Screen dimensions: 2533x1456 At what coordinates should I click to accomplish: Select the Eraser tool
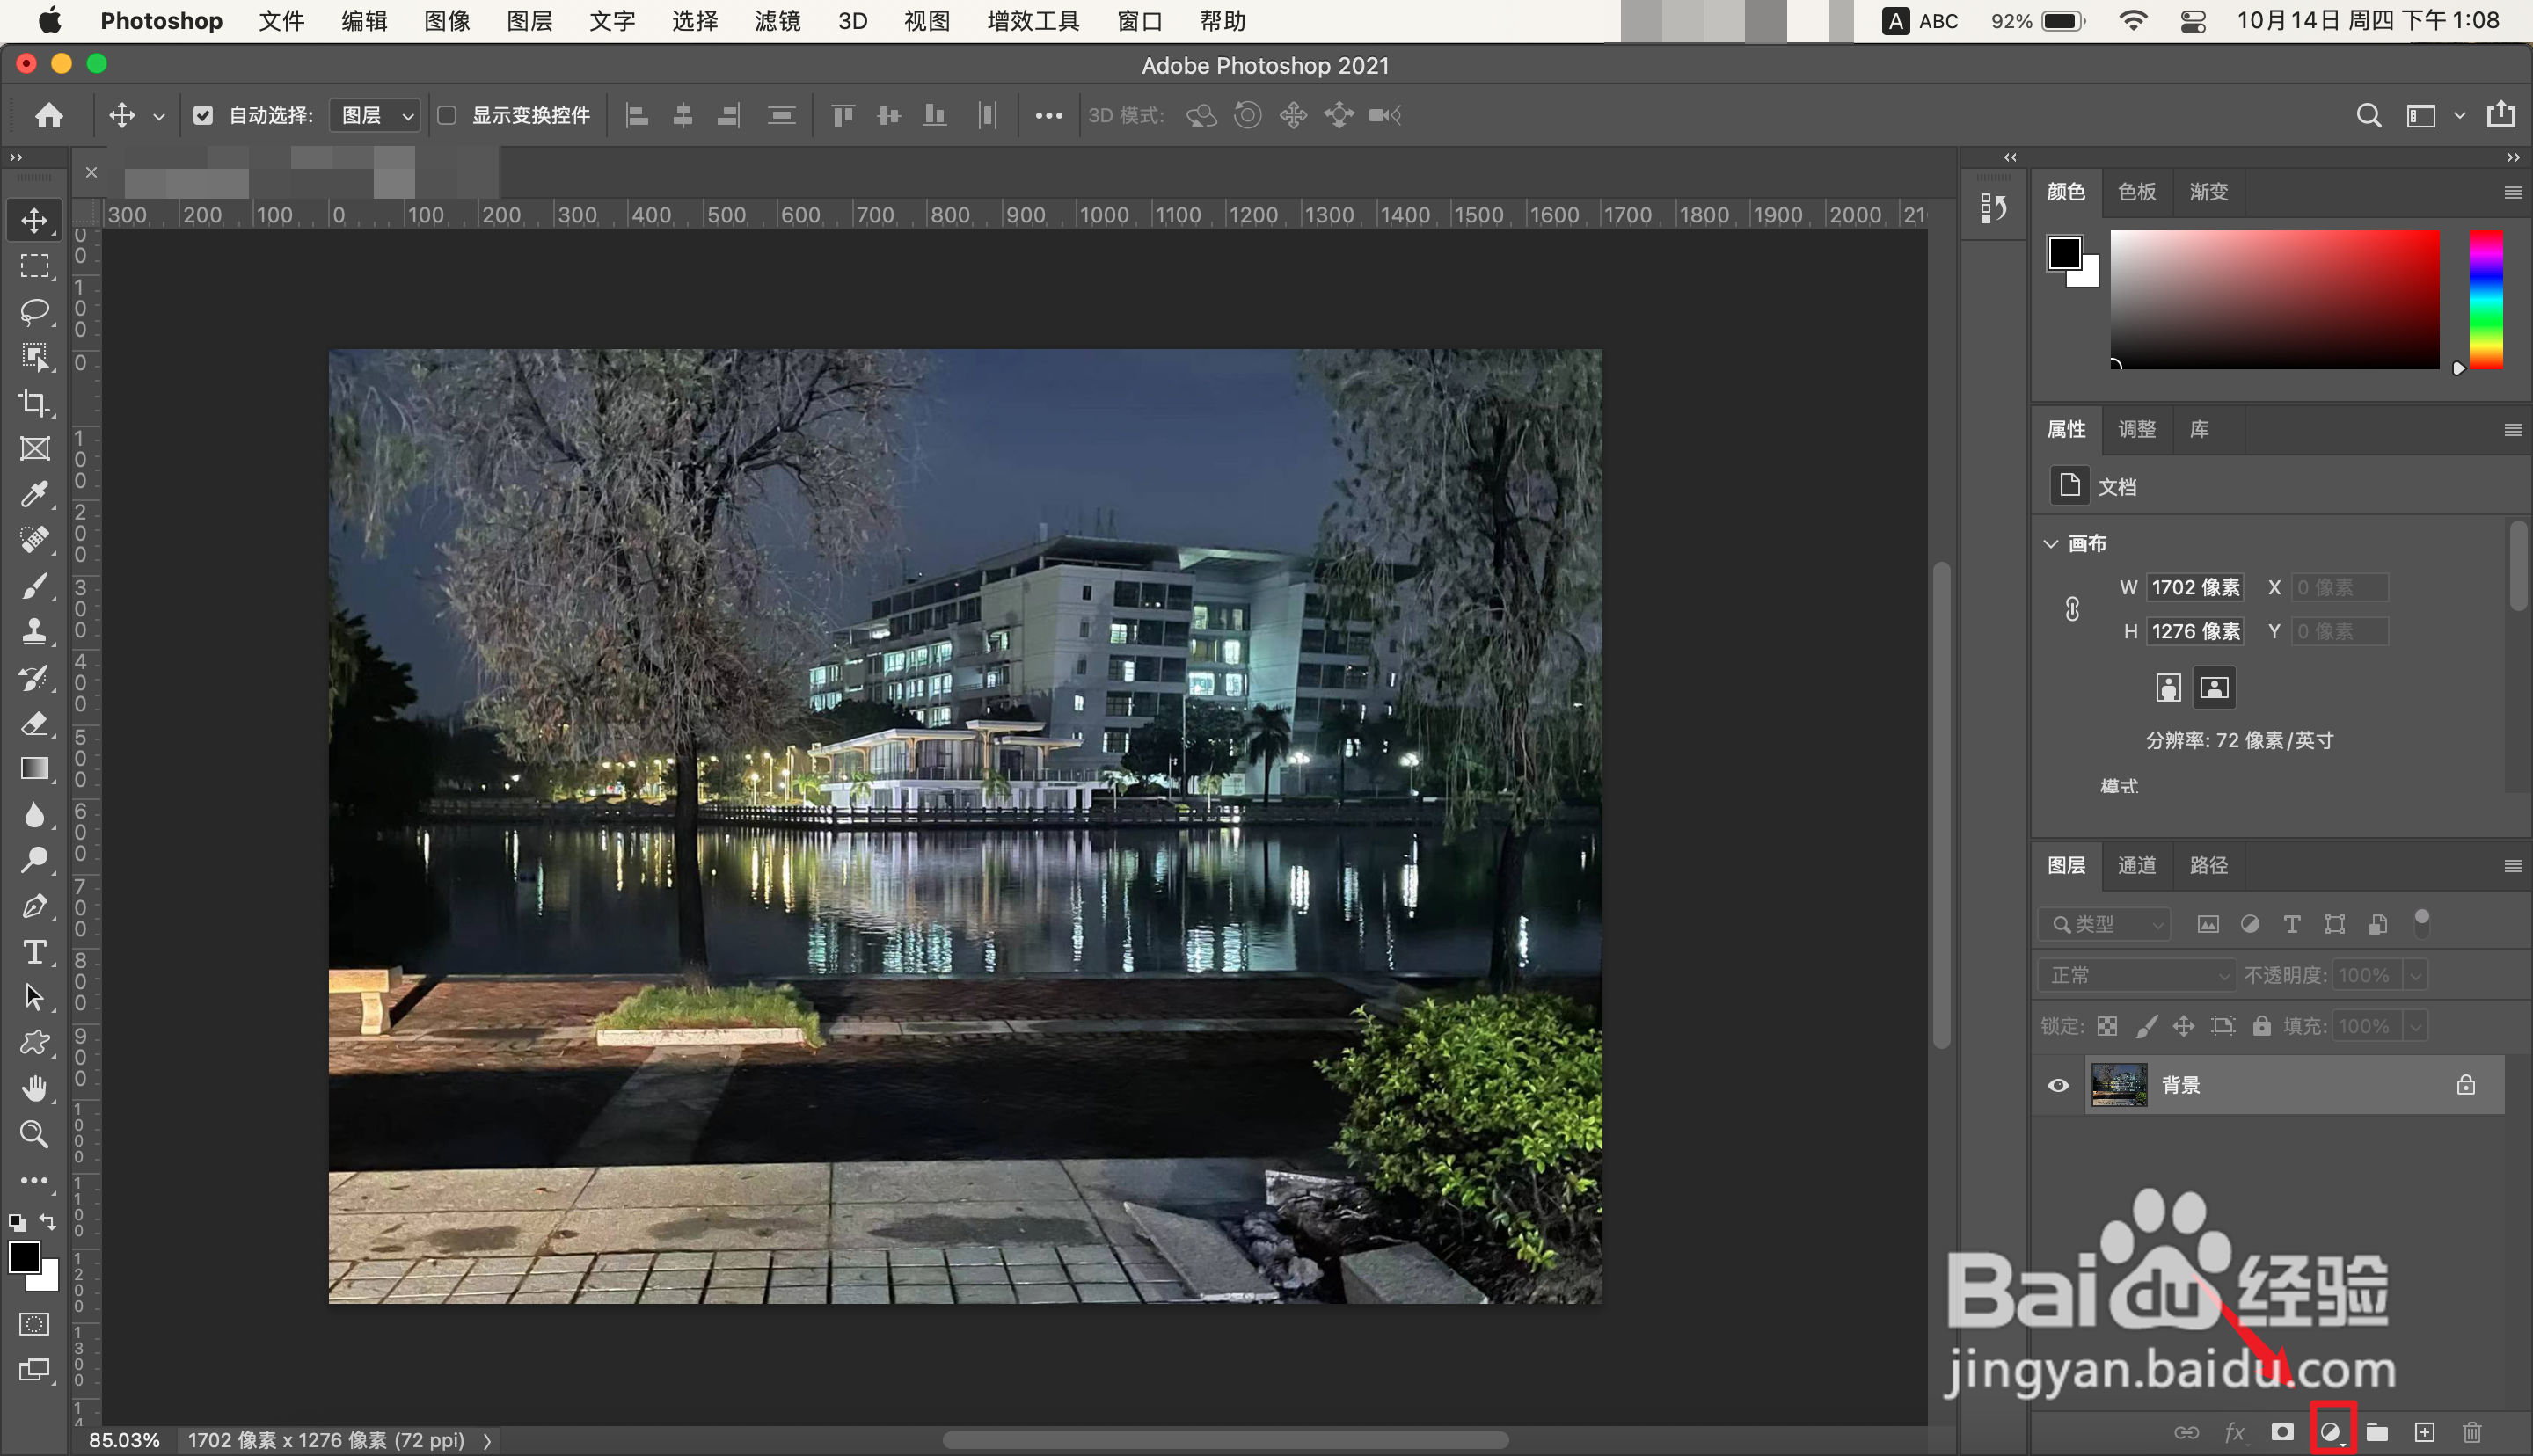[35, 723]
